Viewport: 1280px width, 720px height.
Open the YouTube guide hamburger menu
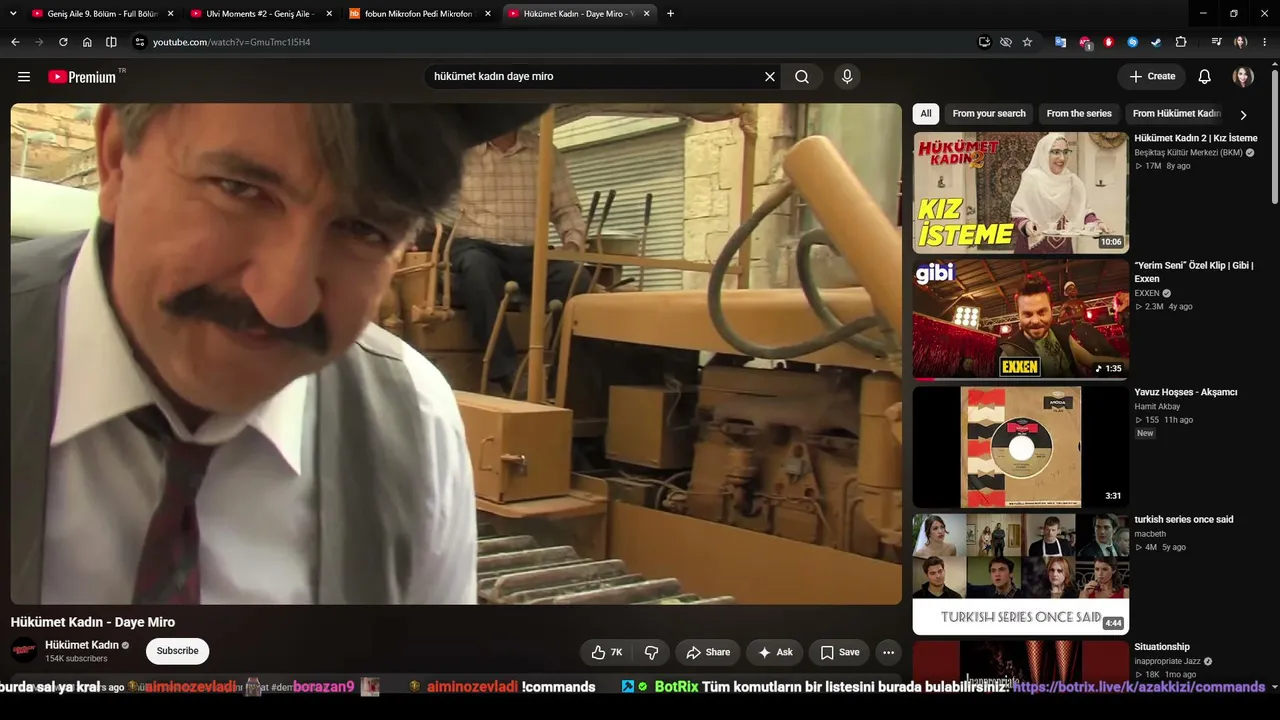click(24, 76)
